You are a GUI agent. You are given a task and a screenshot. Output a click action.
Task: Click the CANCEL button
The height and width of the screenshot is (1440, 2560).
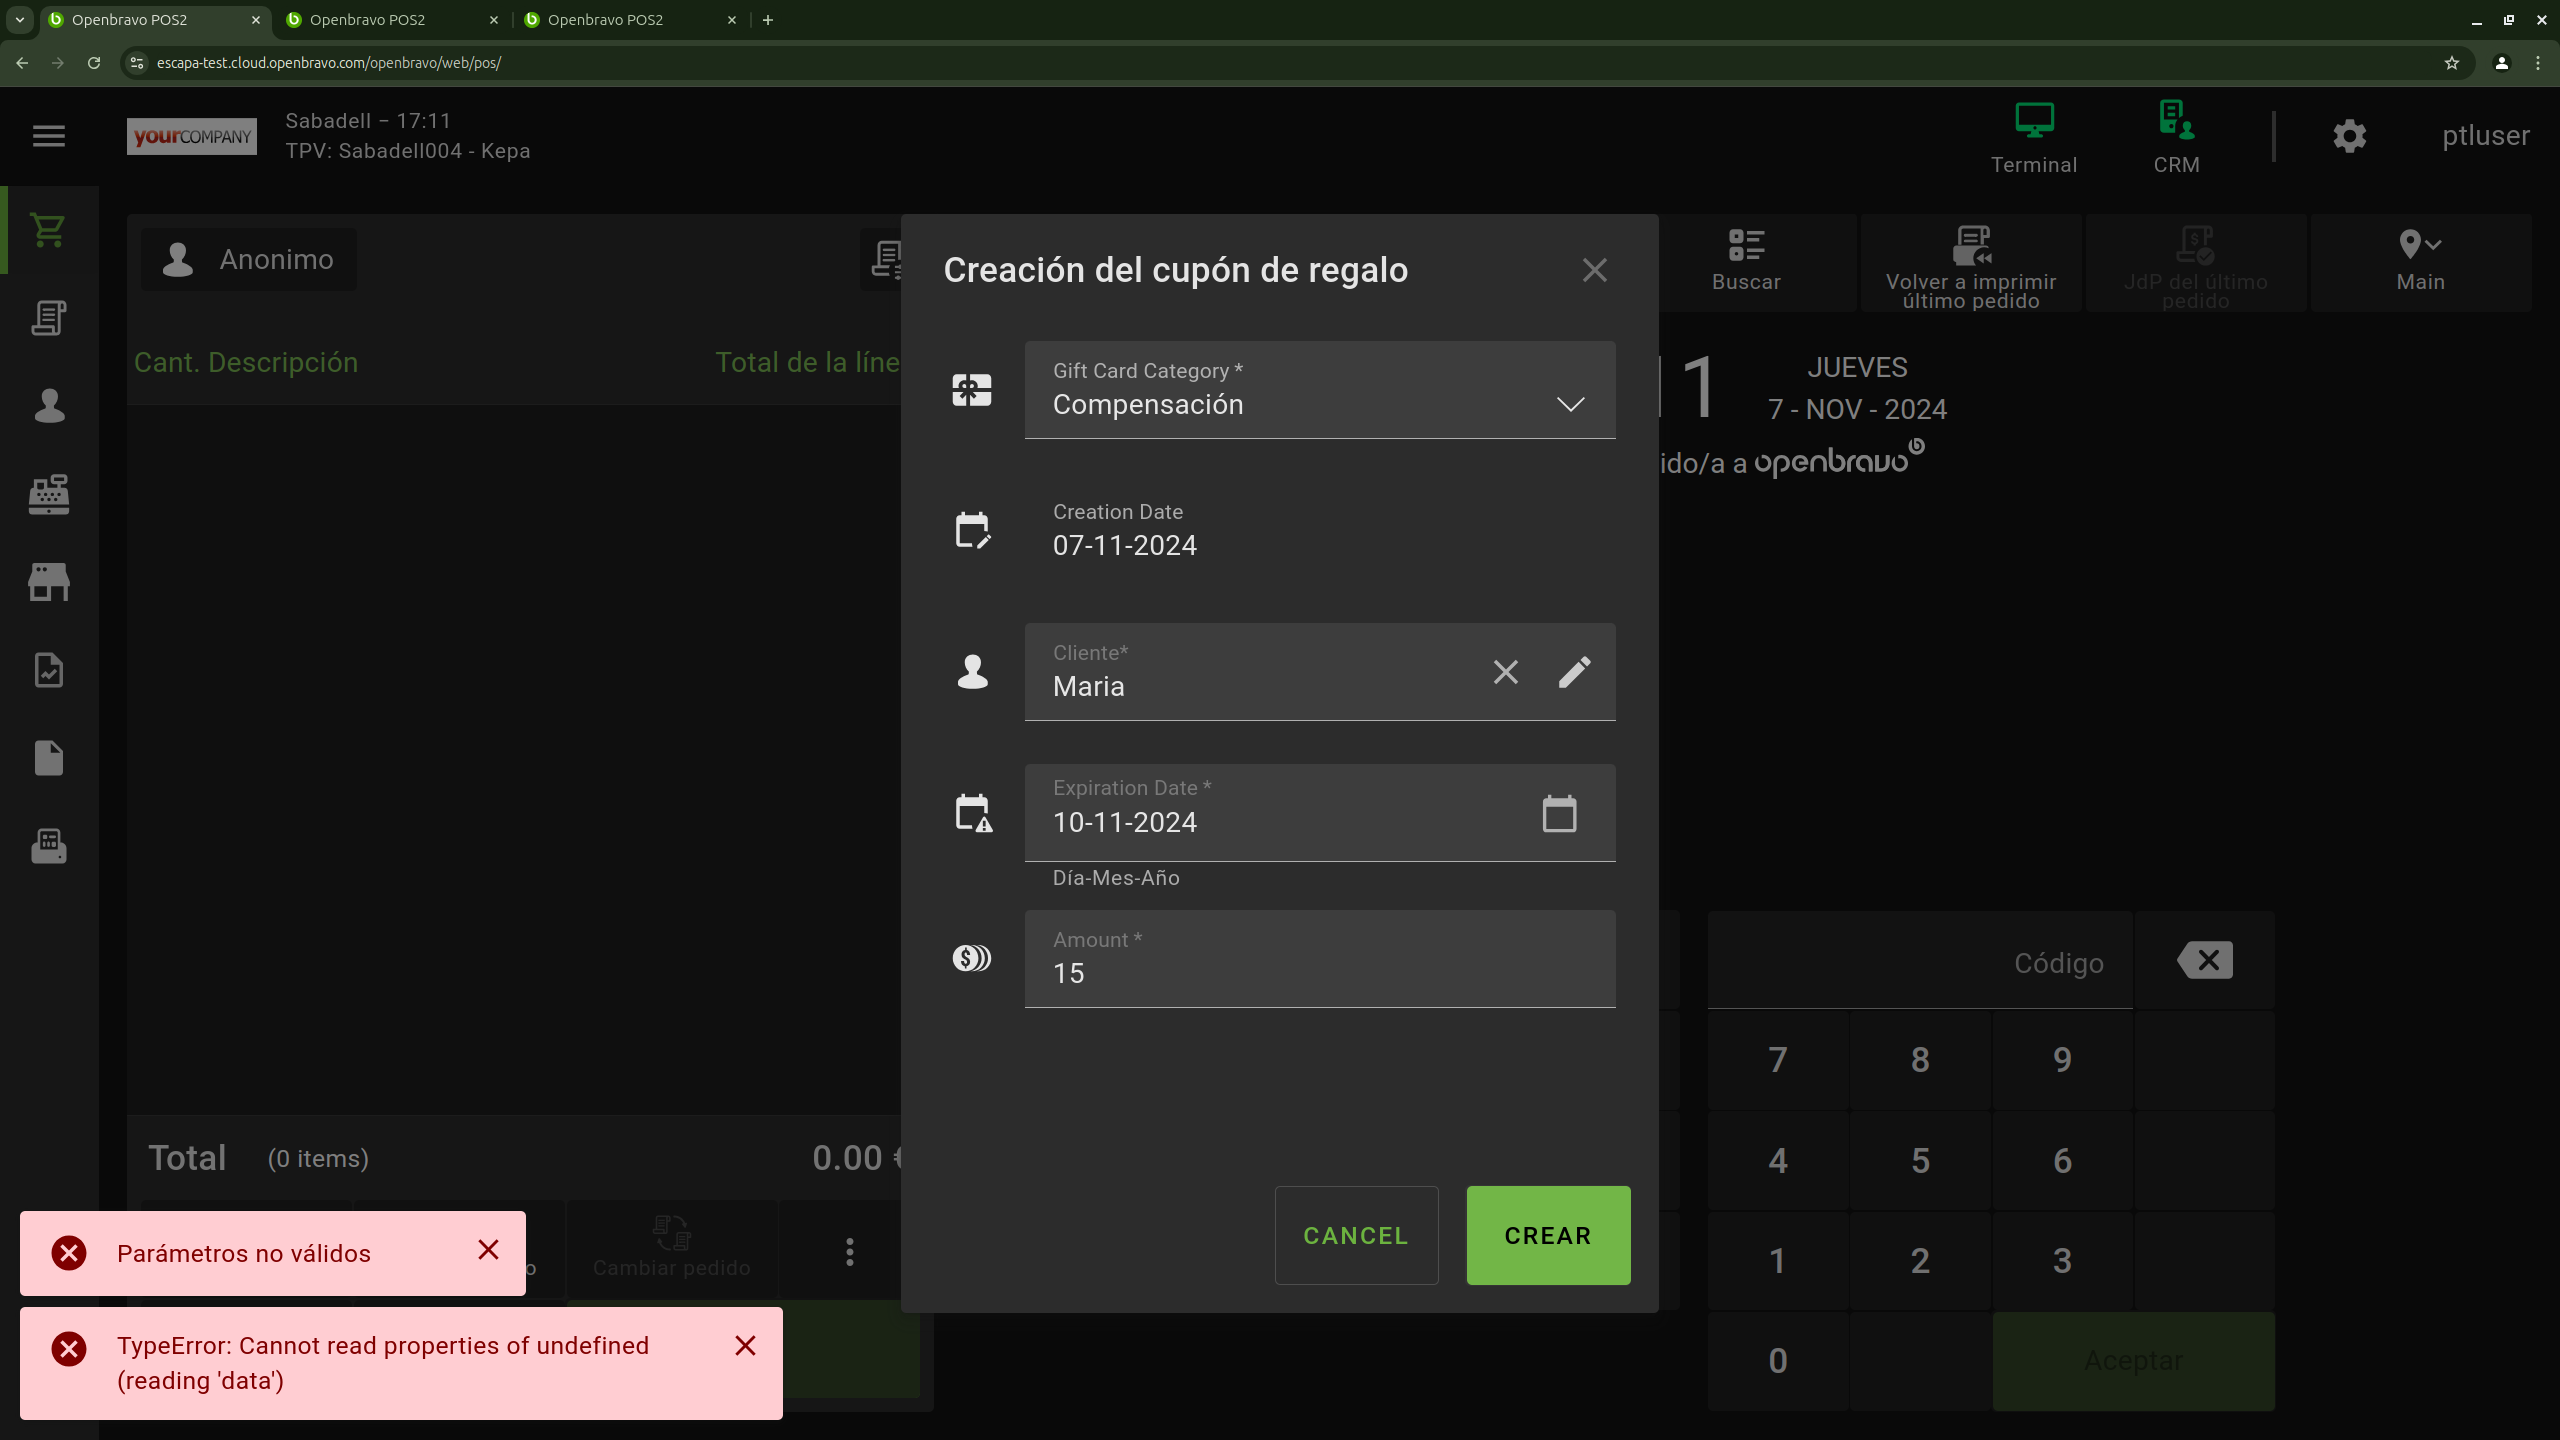click(1355, 1235)
